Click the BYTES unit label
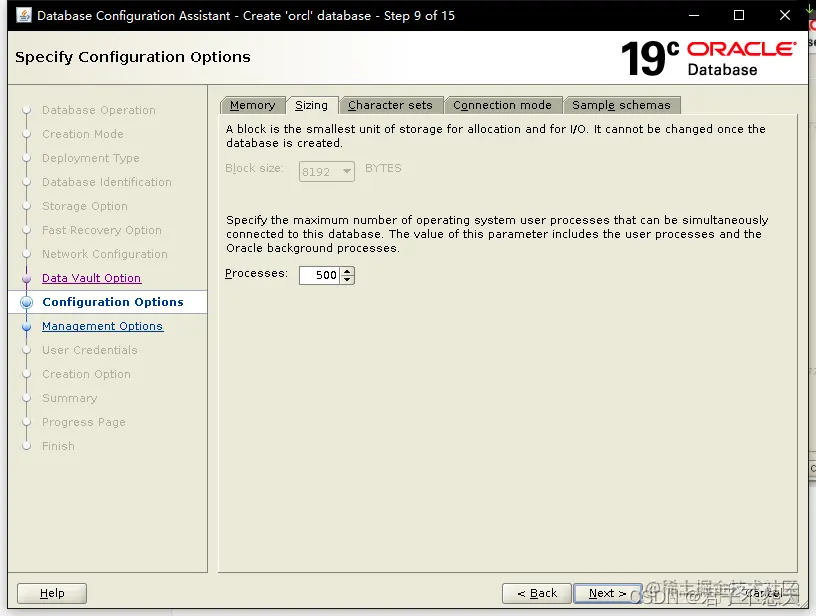This screenshot has height=616, width=816. pos(384,168)
